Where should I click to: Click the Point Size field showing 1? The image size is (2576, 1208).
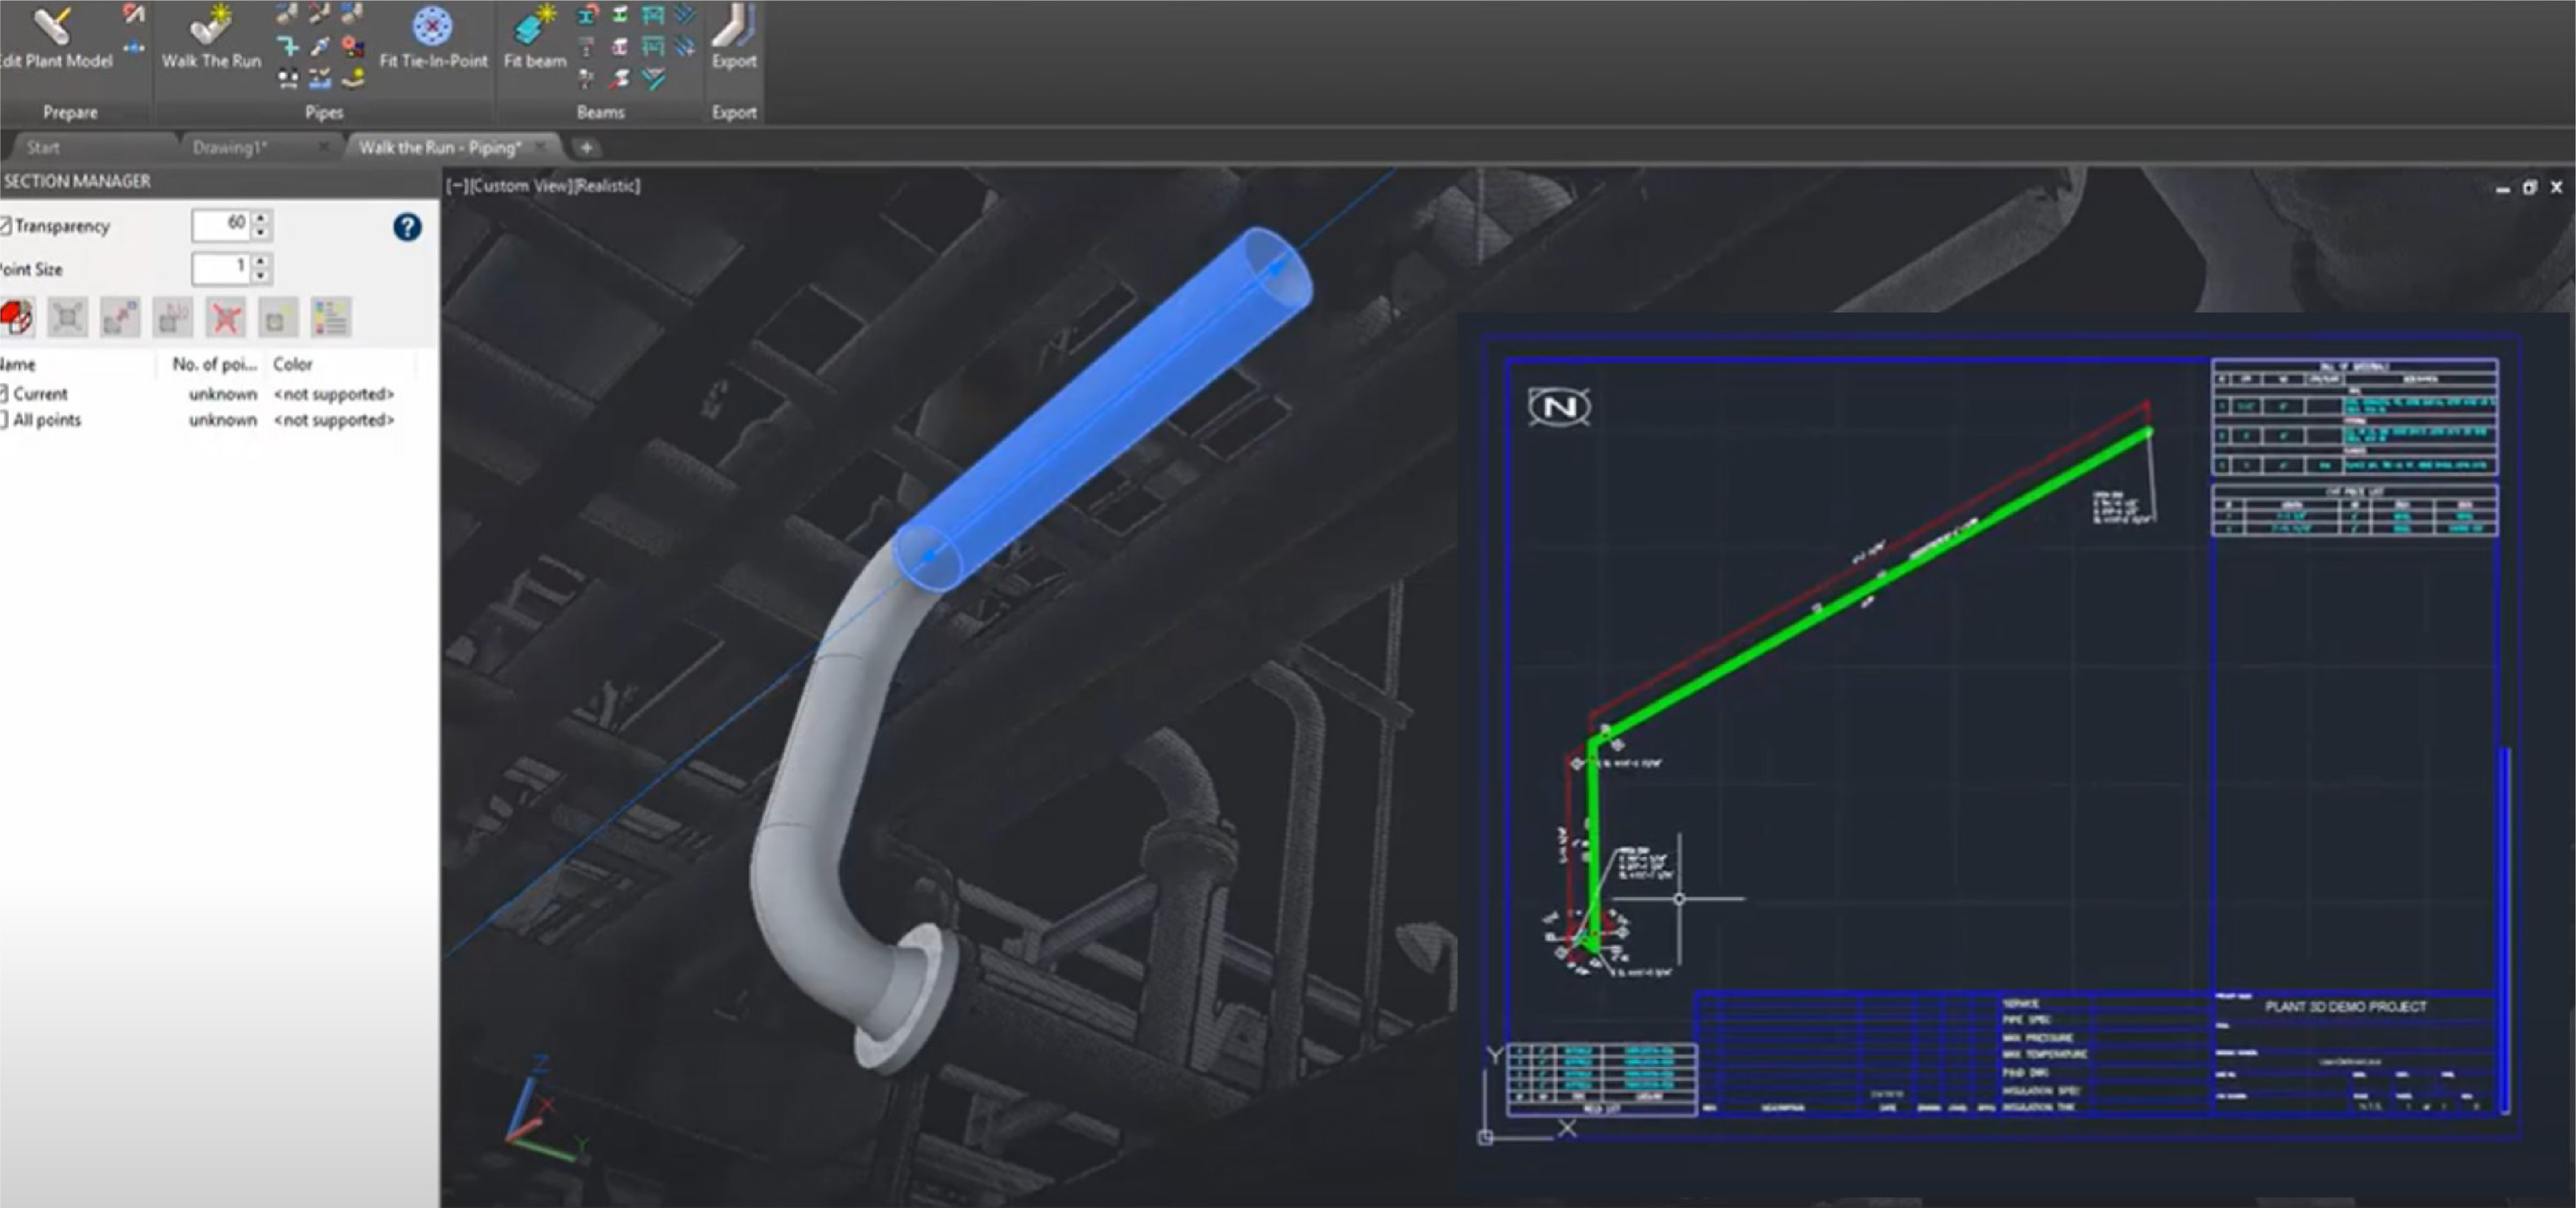[221, 268]
